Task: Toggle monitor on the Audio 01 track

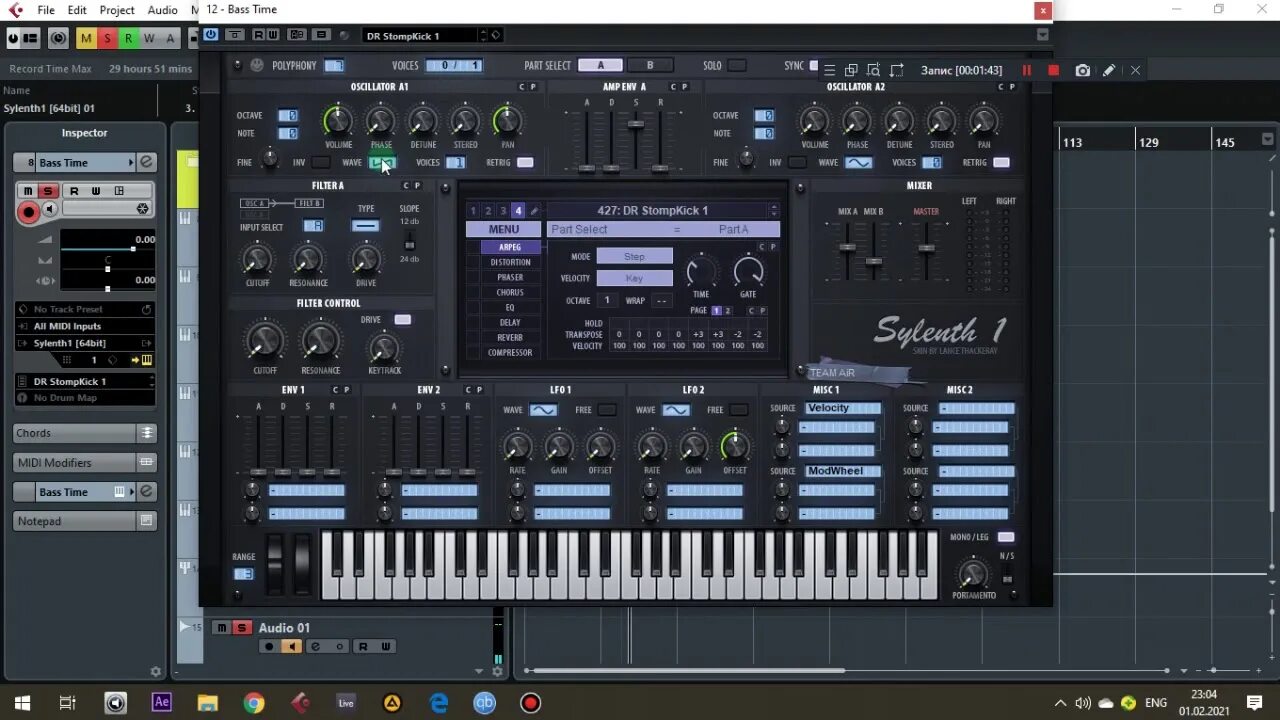Action: coord(291,647)
